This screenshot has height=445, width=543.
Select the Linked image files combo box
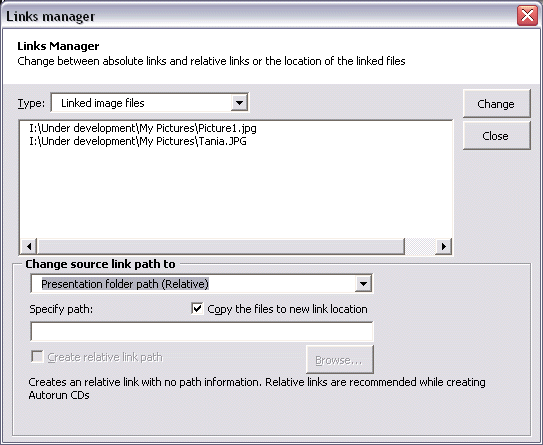click(150, 103)
